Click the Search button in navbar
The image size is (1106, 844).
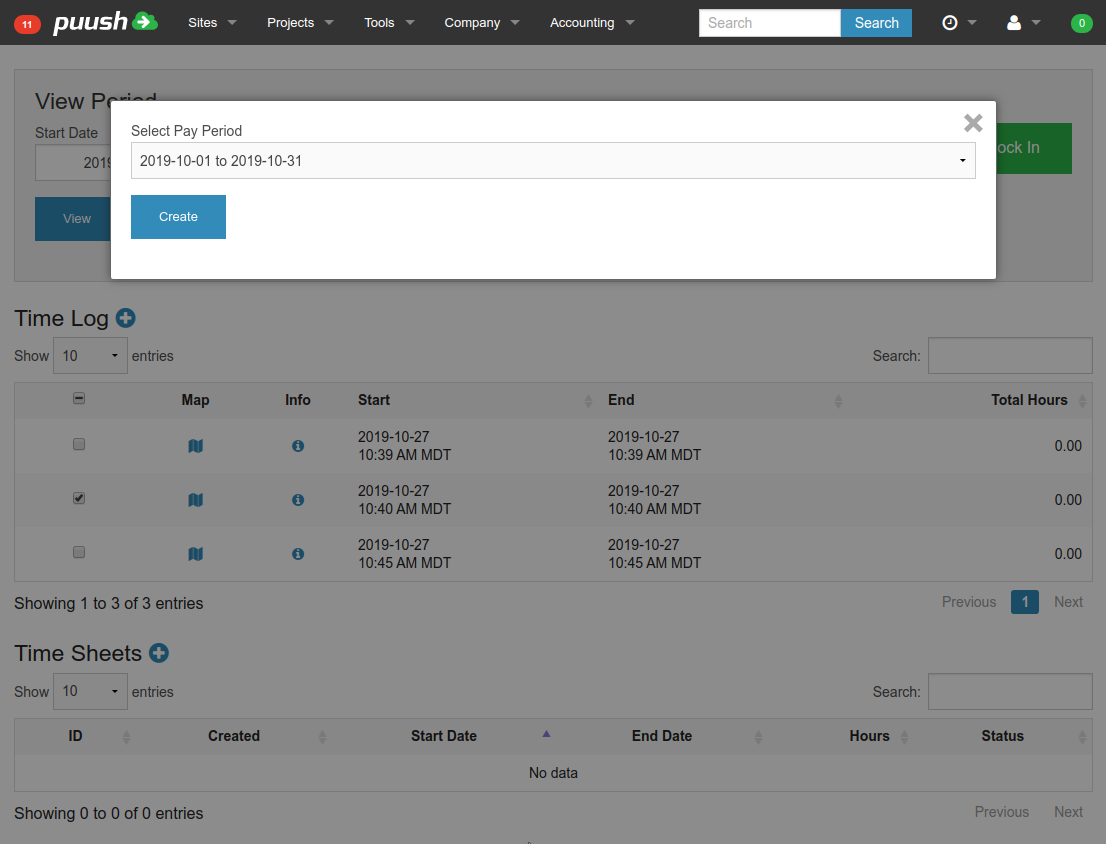point(876,23)
